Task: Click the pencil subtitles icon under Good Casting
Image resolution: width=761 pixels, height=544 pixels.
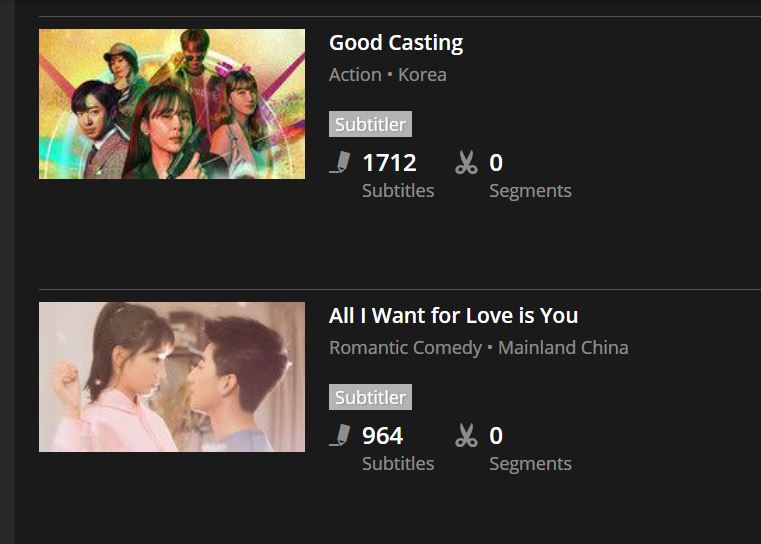Action: point(340,162)
